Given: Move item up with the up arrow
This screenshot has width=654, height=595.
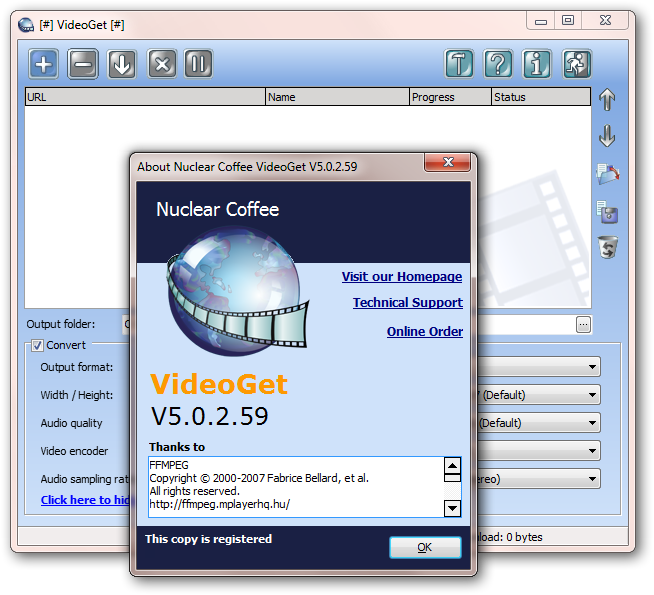Looking at the screenshot, I should pyautogui.click(x=607, y=100).
